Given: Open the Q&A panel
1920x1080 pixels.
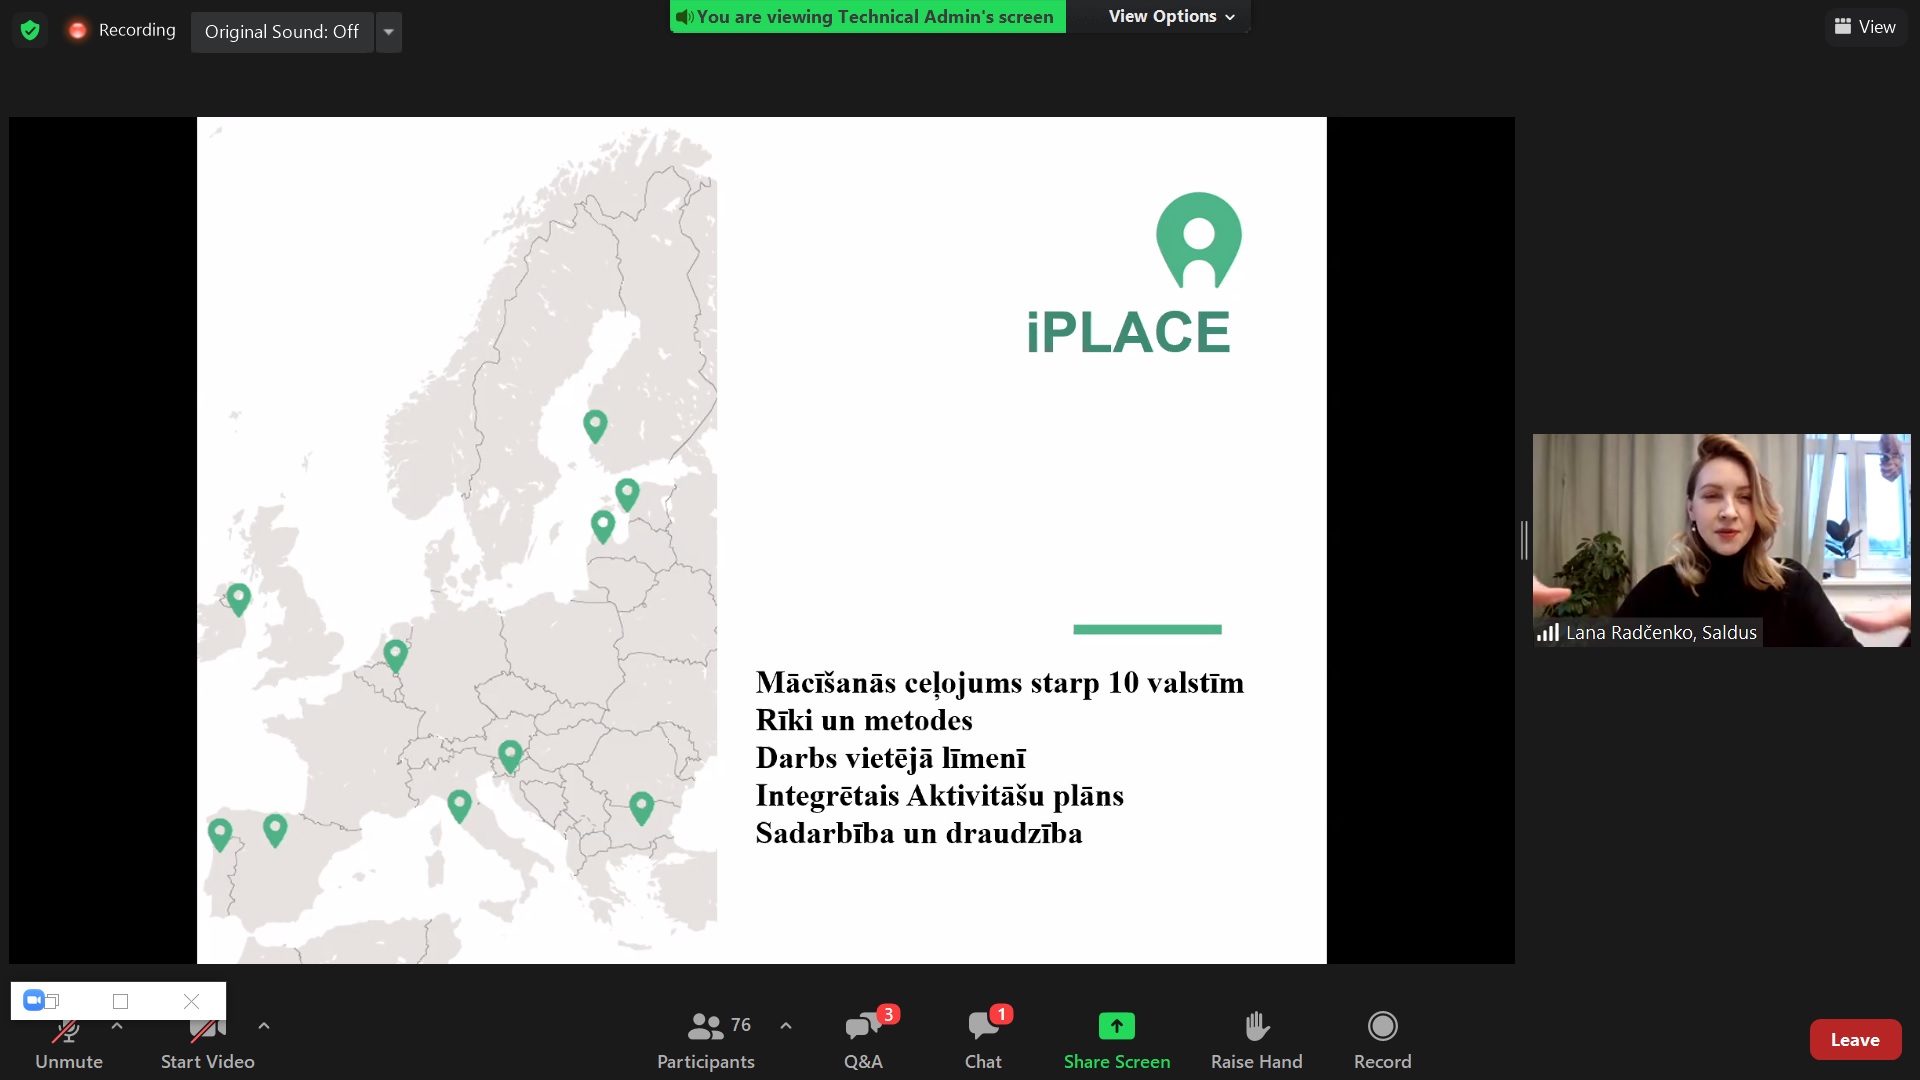Looking at the screenshot, I should pyautogui.click(x=864, y=1041).
